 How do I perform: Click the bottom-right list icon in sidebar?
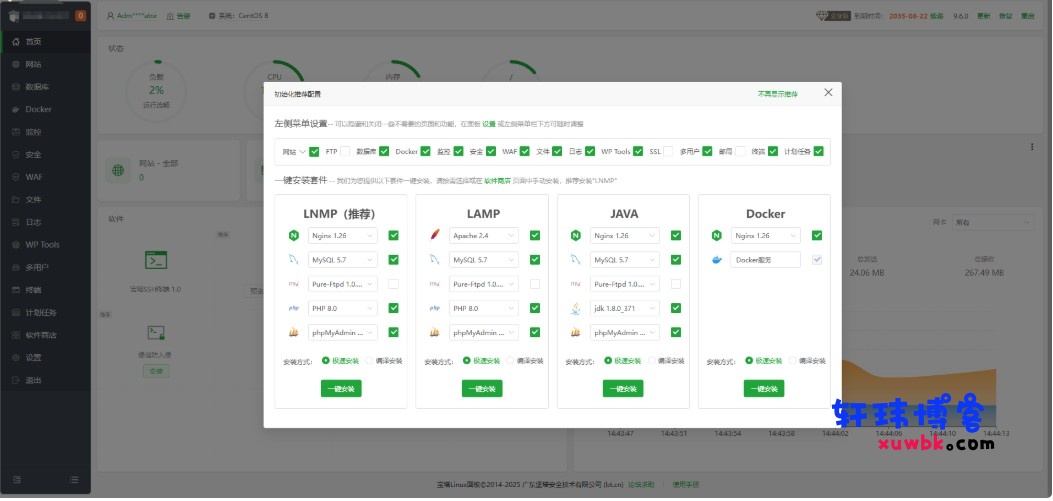pos(74,480)
